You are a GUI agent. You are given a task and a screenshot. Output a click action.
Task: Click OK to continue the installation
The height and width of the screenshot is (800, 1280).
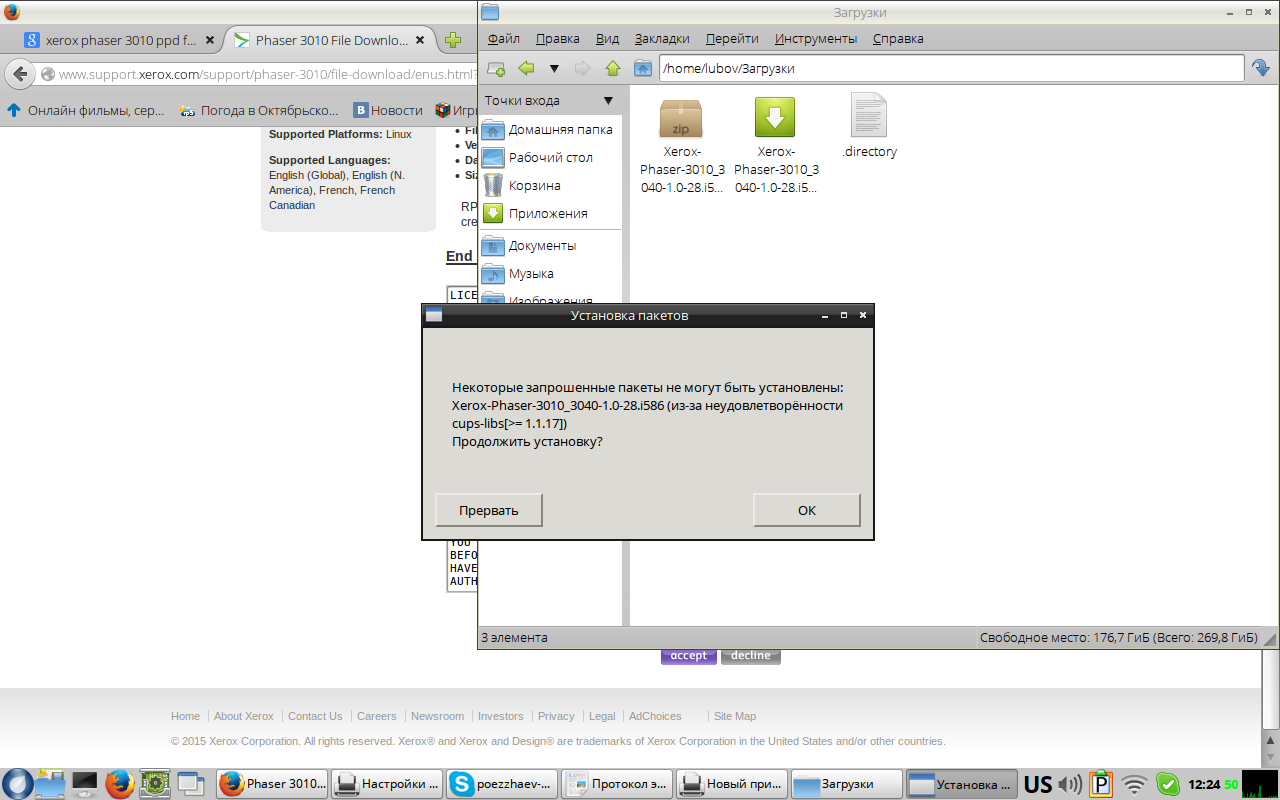(x=807, y=510)
